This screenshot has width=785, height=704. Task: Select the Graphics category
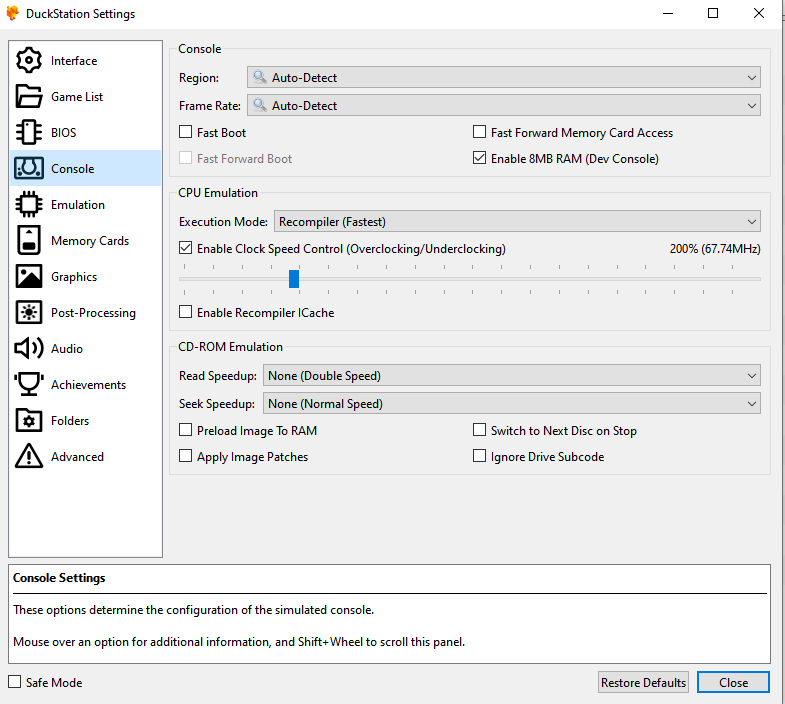[x=86, y=277]
